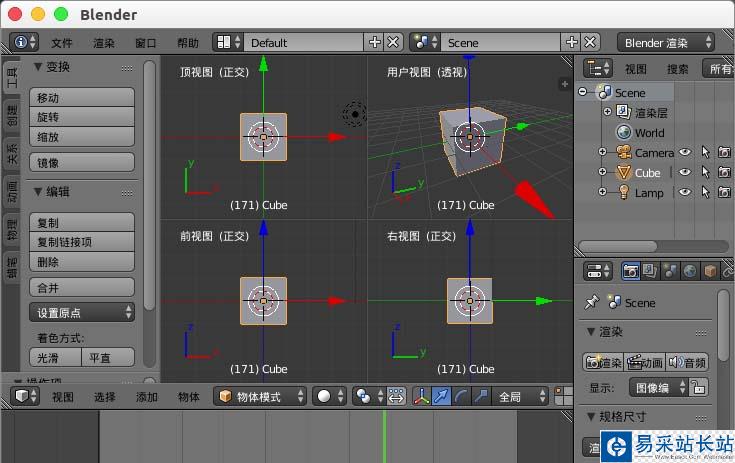Toggle manipulate center points button
Image resolution: width=735 pixels, height=463 pixels.
coord(396,396)
